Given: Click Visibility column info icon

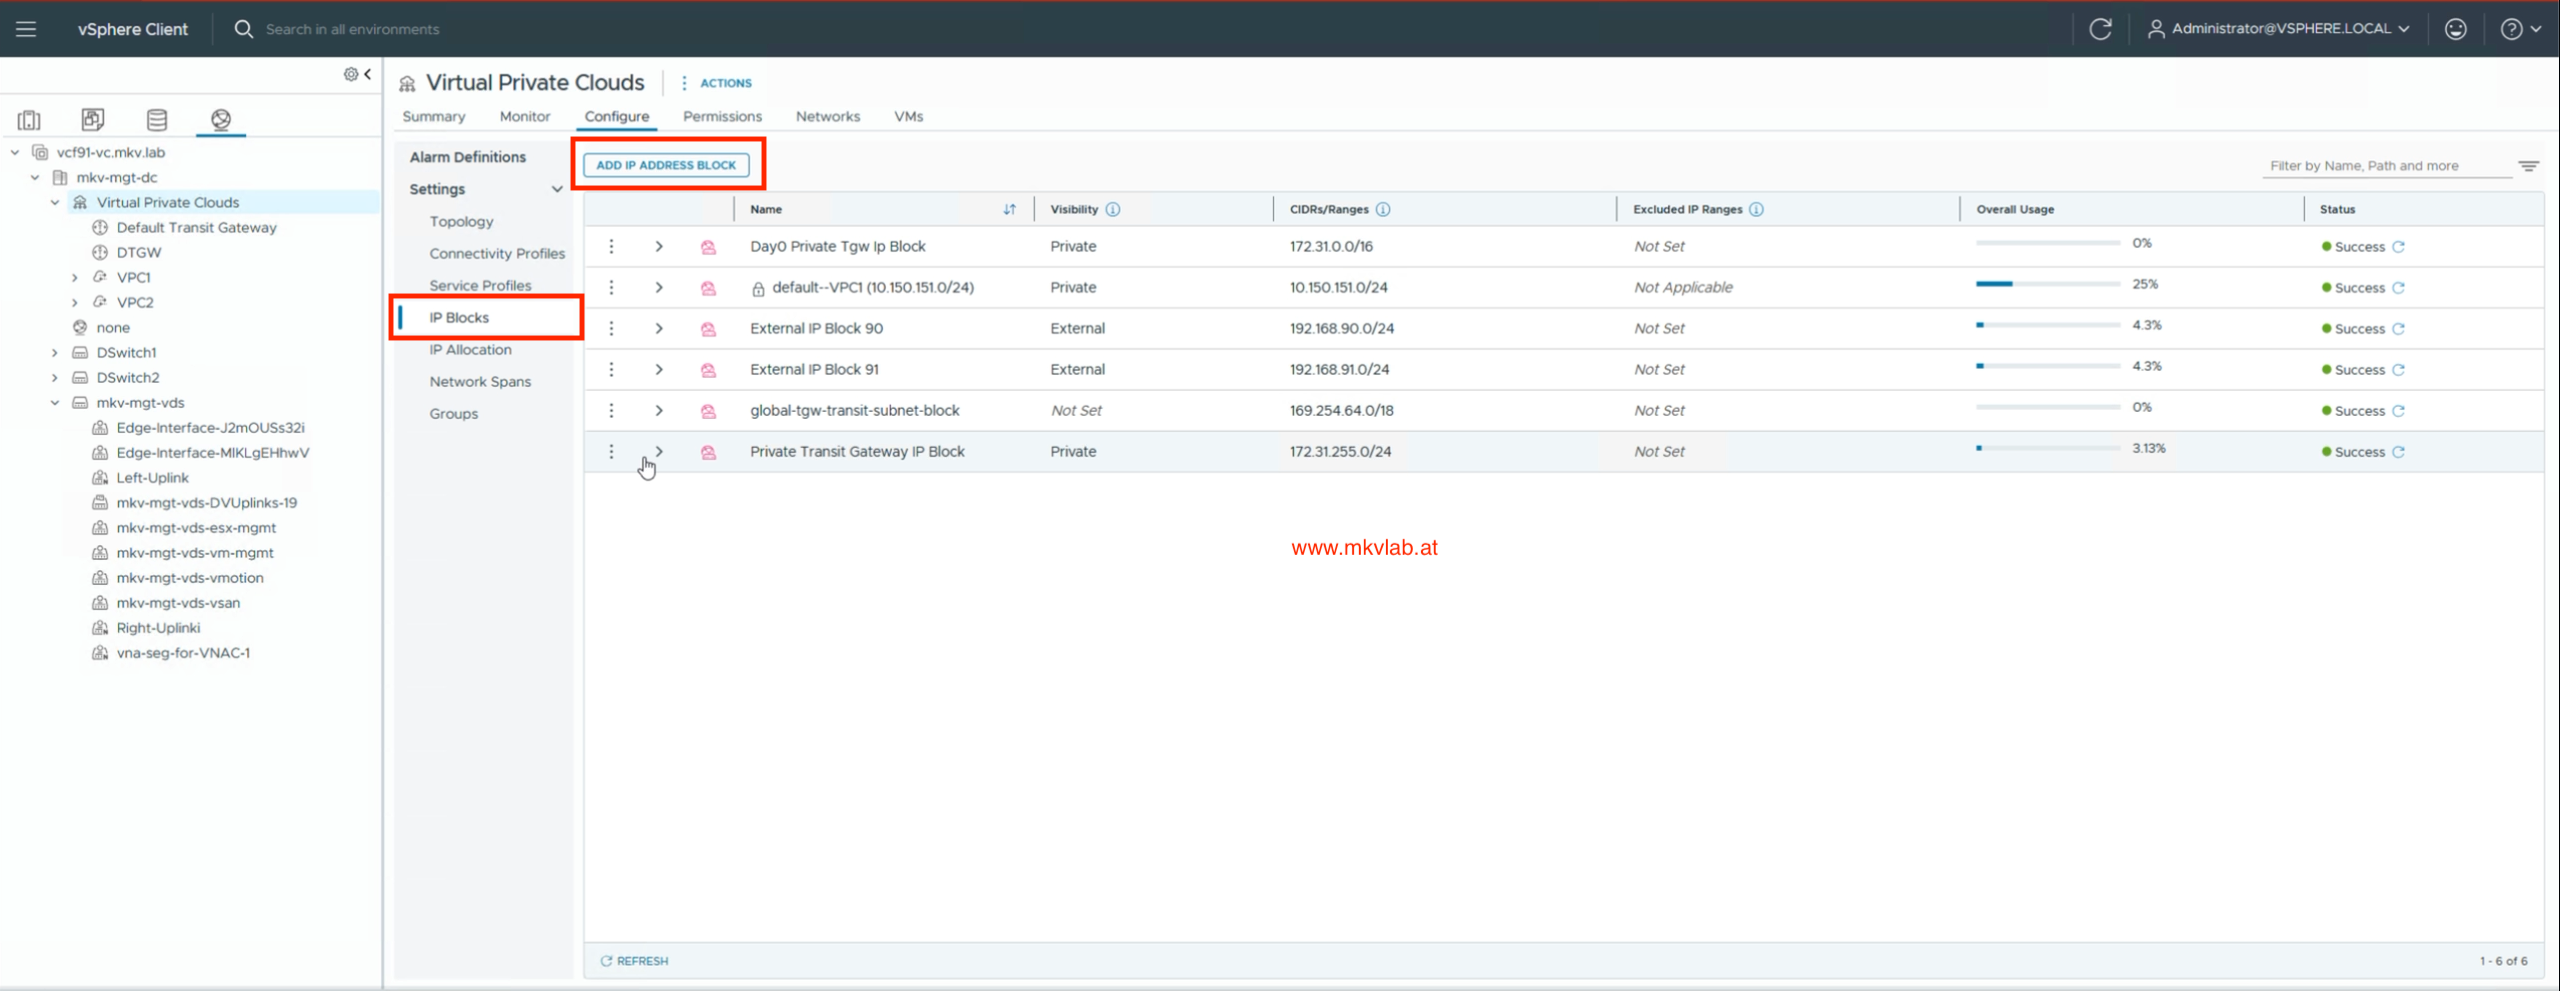Looking at the screenshot, I should (1113, 210).
